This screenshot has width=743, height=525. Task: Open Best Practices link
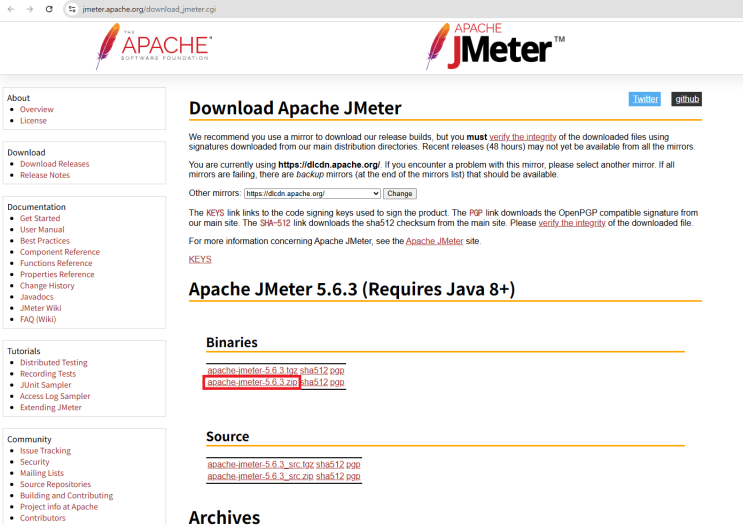tap(45, 241)
